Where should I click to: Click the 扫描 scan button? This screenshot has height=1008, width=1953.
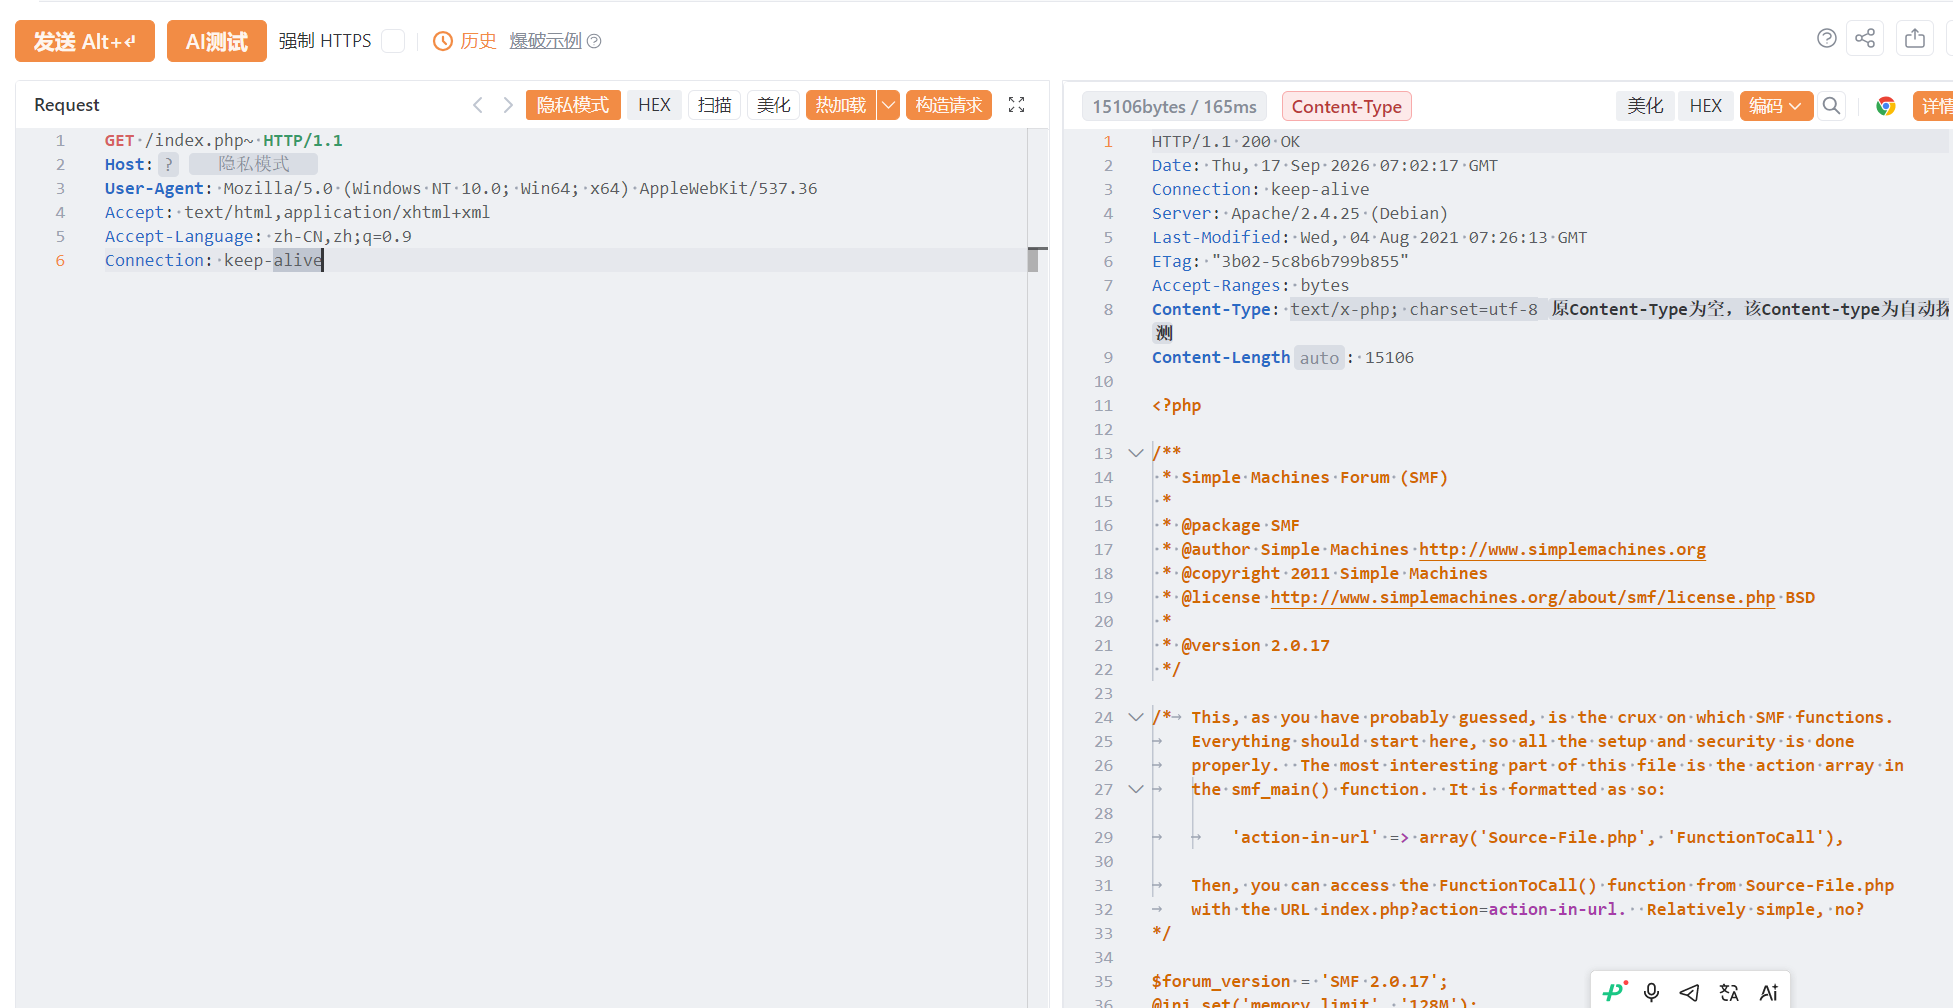tap(715, 105)
